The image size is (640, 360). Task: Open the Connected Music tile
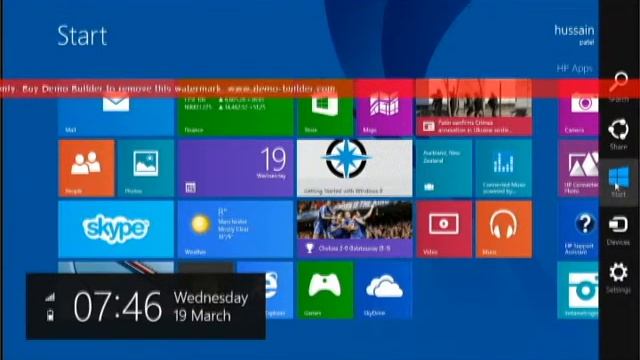pos(504,168)
